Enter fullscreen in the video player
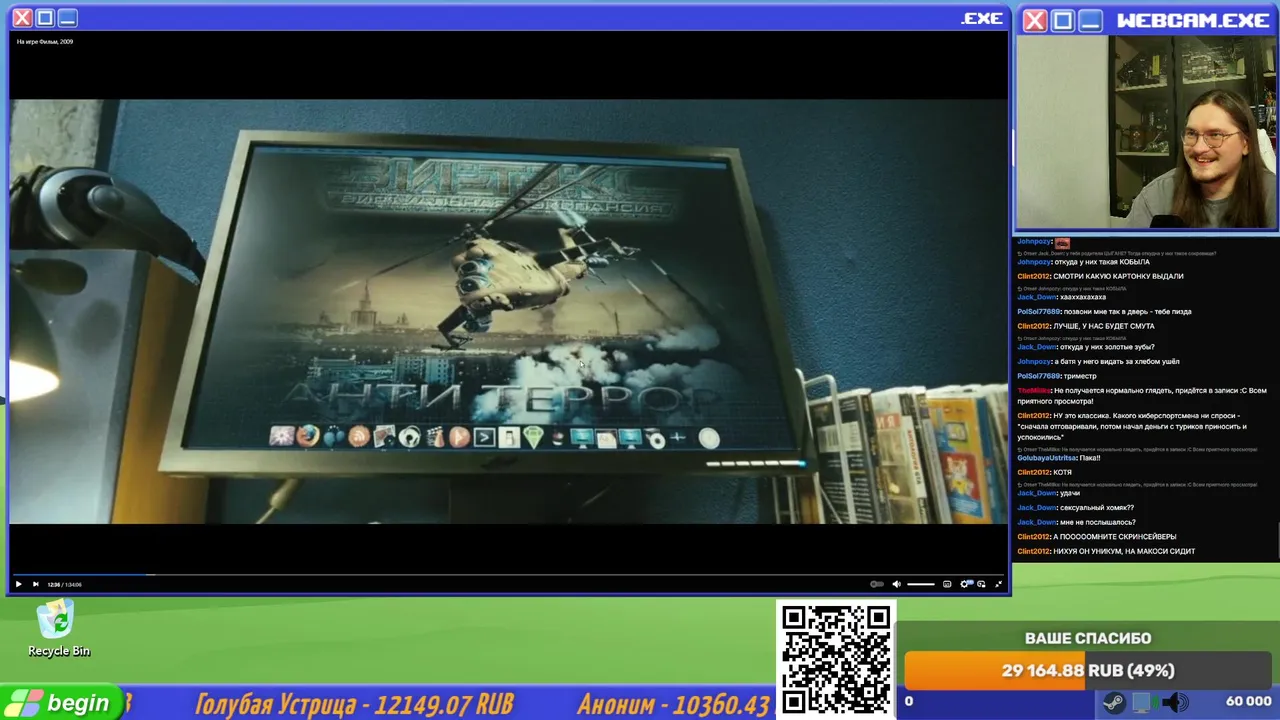 pyautogui.click(x=998, y=584)
